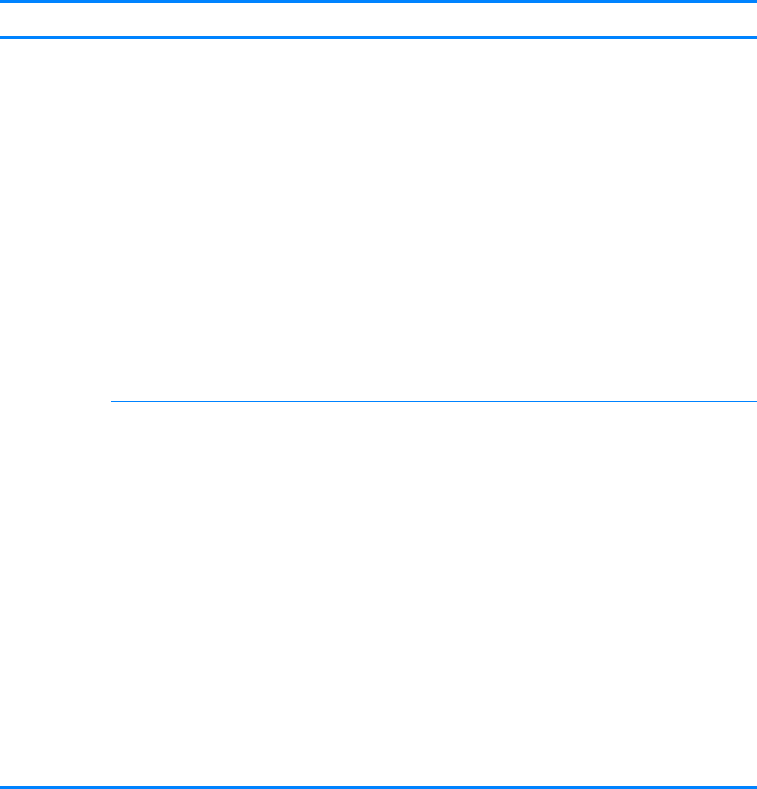This screenshot has width=757, height=789.
Task: Click the center of the white header strip
Action: click(x=378, y=20)
